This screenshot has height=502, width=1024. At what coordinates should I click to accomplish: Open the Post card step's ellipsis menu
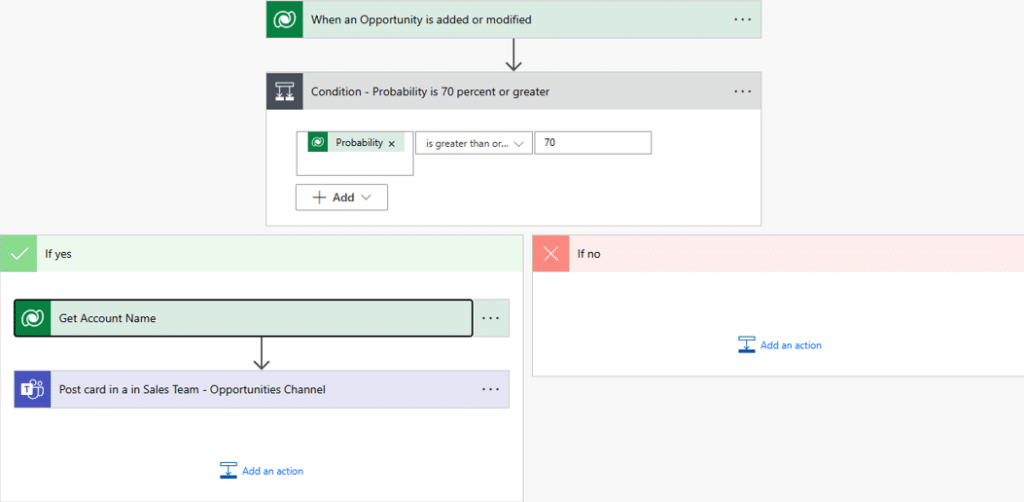coord(490,389)
